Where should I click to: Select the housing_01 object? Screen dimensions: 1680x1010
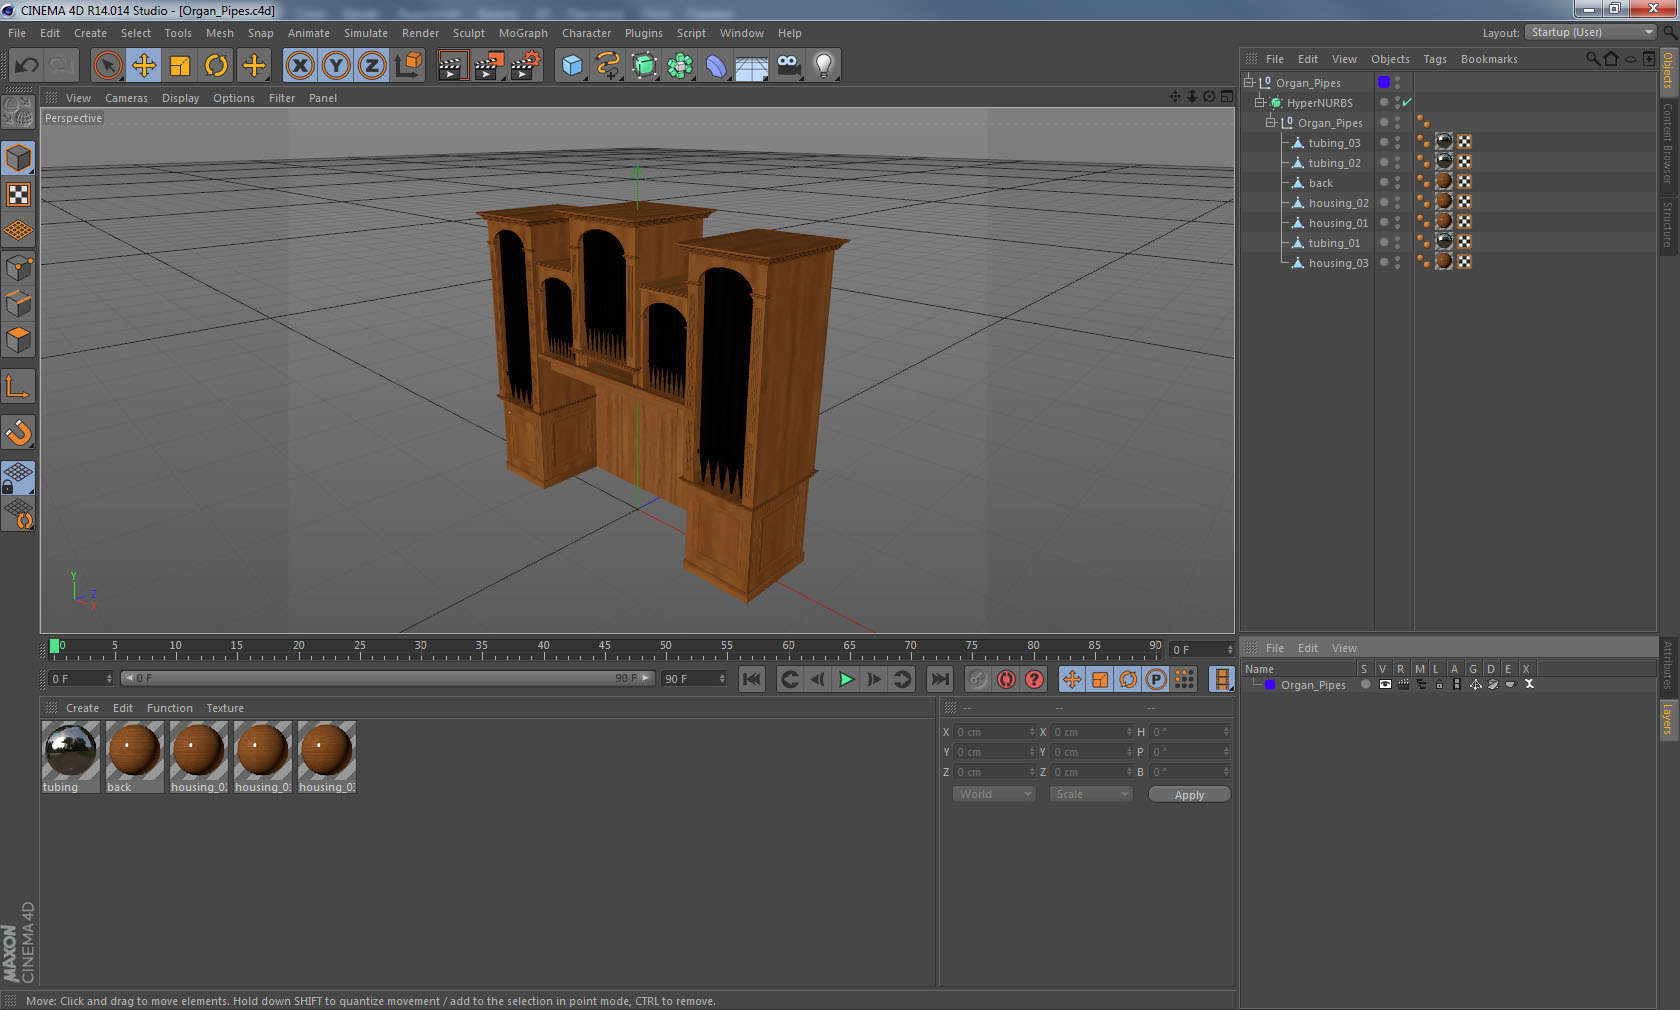[1338, 223]
